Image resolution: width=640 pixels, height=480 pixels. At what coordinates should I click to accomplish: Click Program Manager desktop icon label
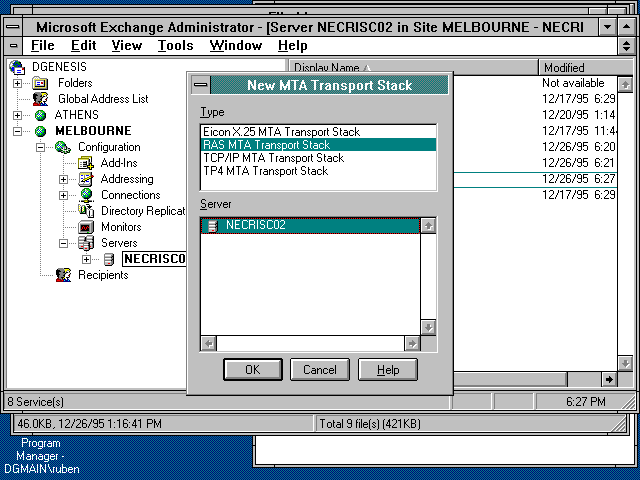click(x=41, y=456)
